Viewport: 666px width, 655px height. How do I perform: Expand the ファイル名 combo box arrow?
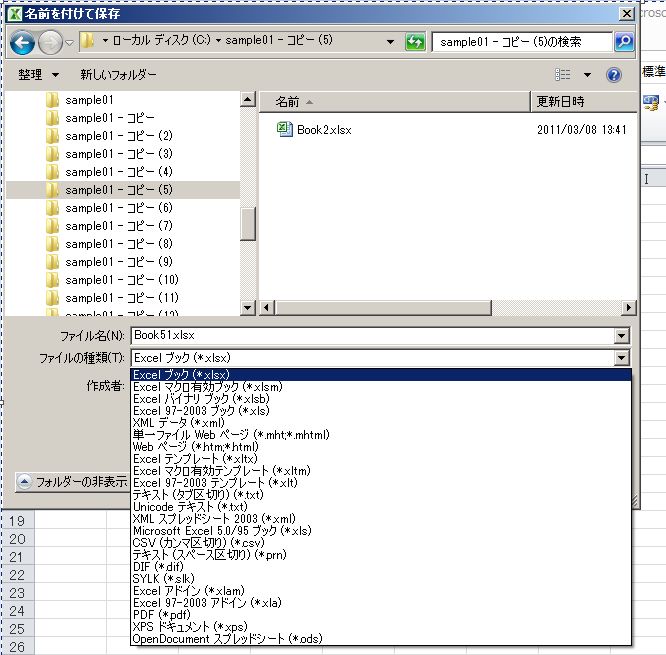click(621, 336)
